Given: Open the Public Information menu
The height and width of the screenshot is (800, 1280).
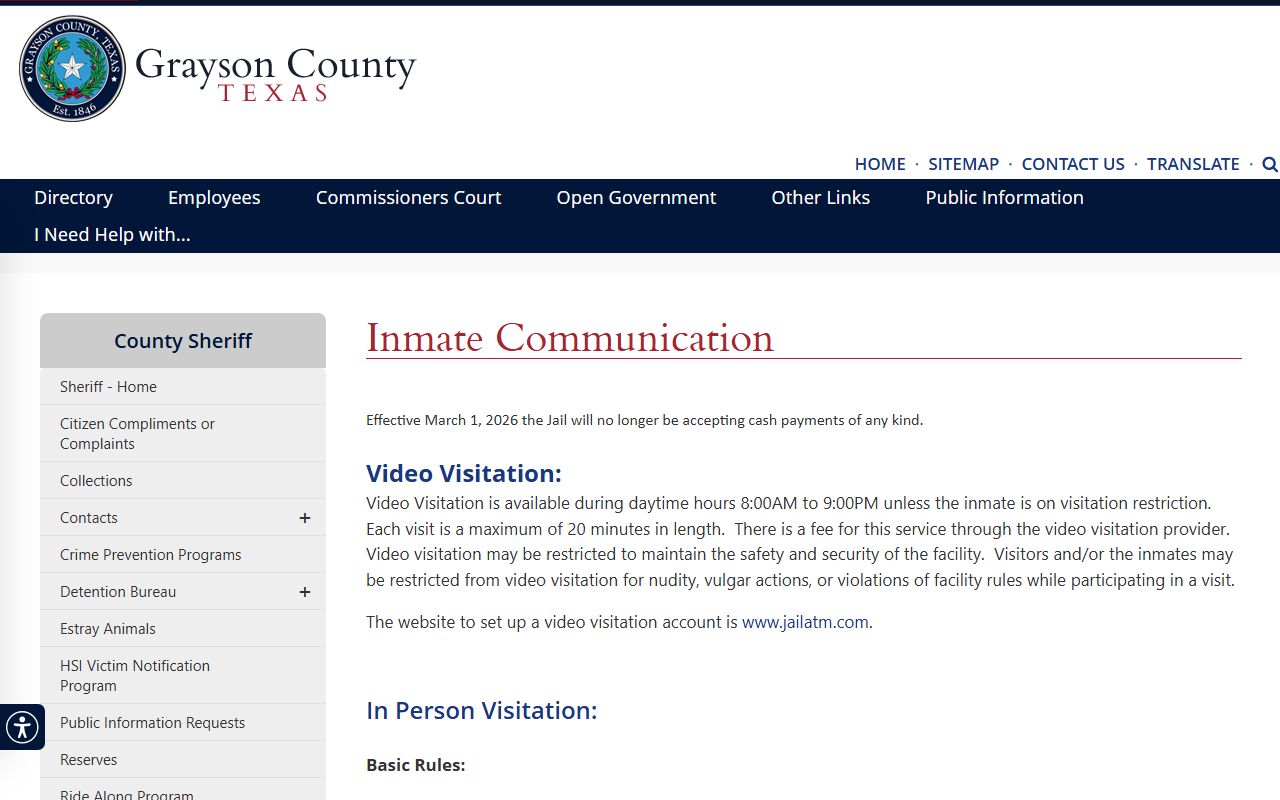Looking at the screenshot, I should [1004, 198].
